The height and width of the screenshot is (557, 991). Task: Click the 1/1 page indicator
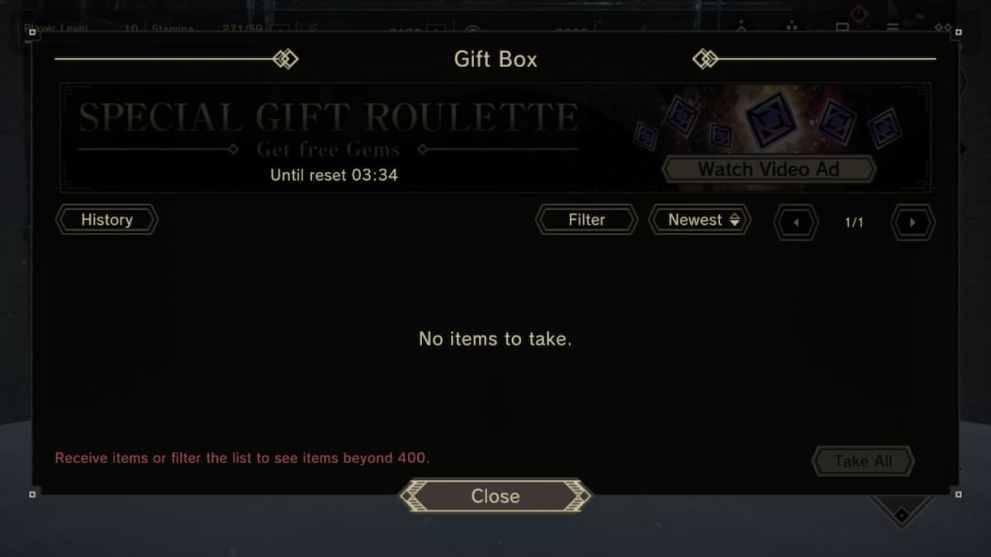tap(854, 223)
